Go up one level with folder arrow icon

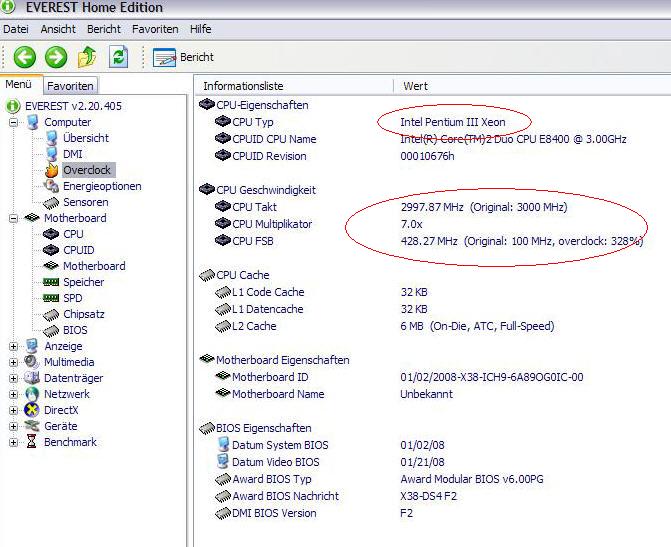87,57
